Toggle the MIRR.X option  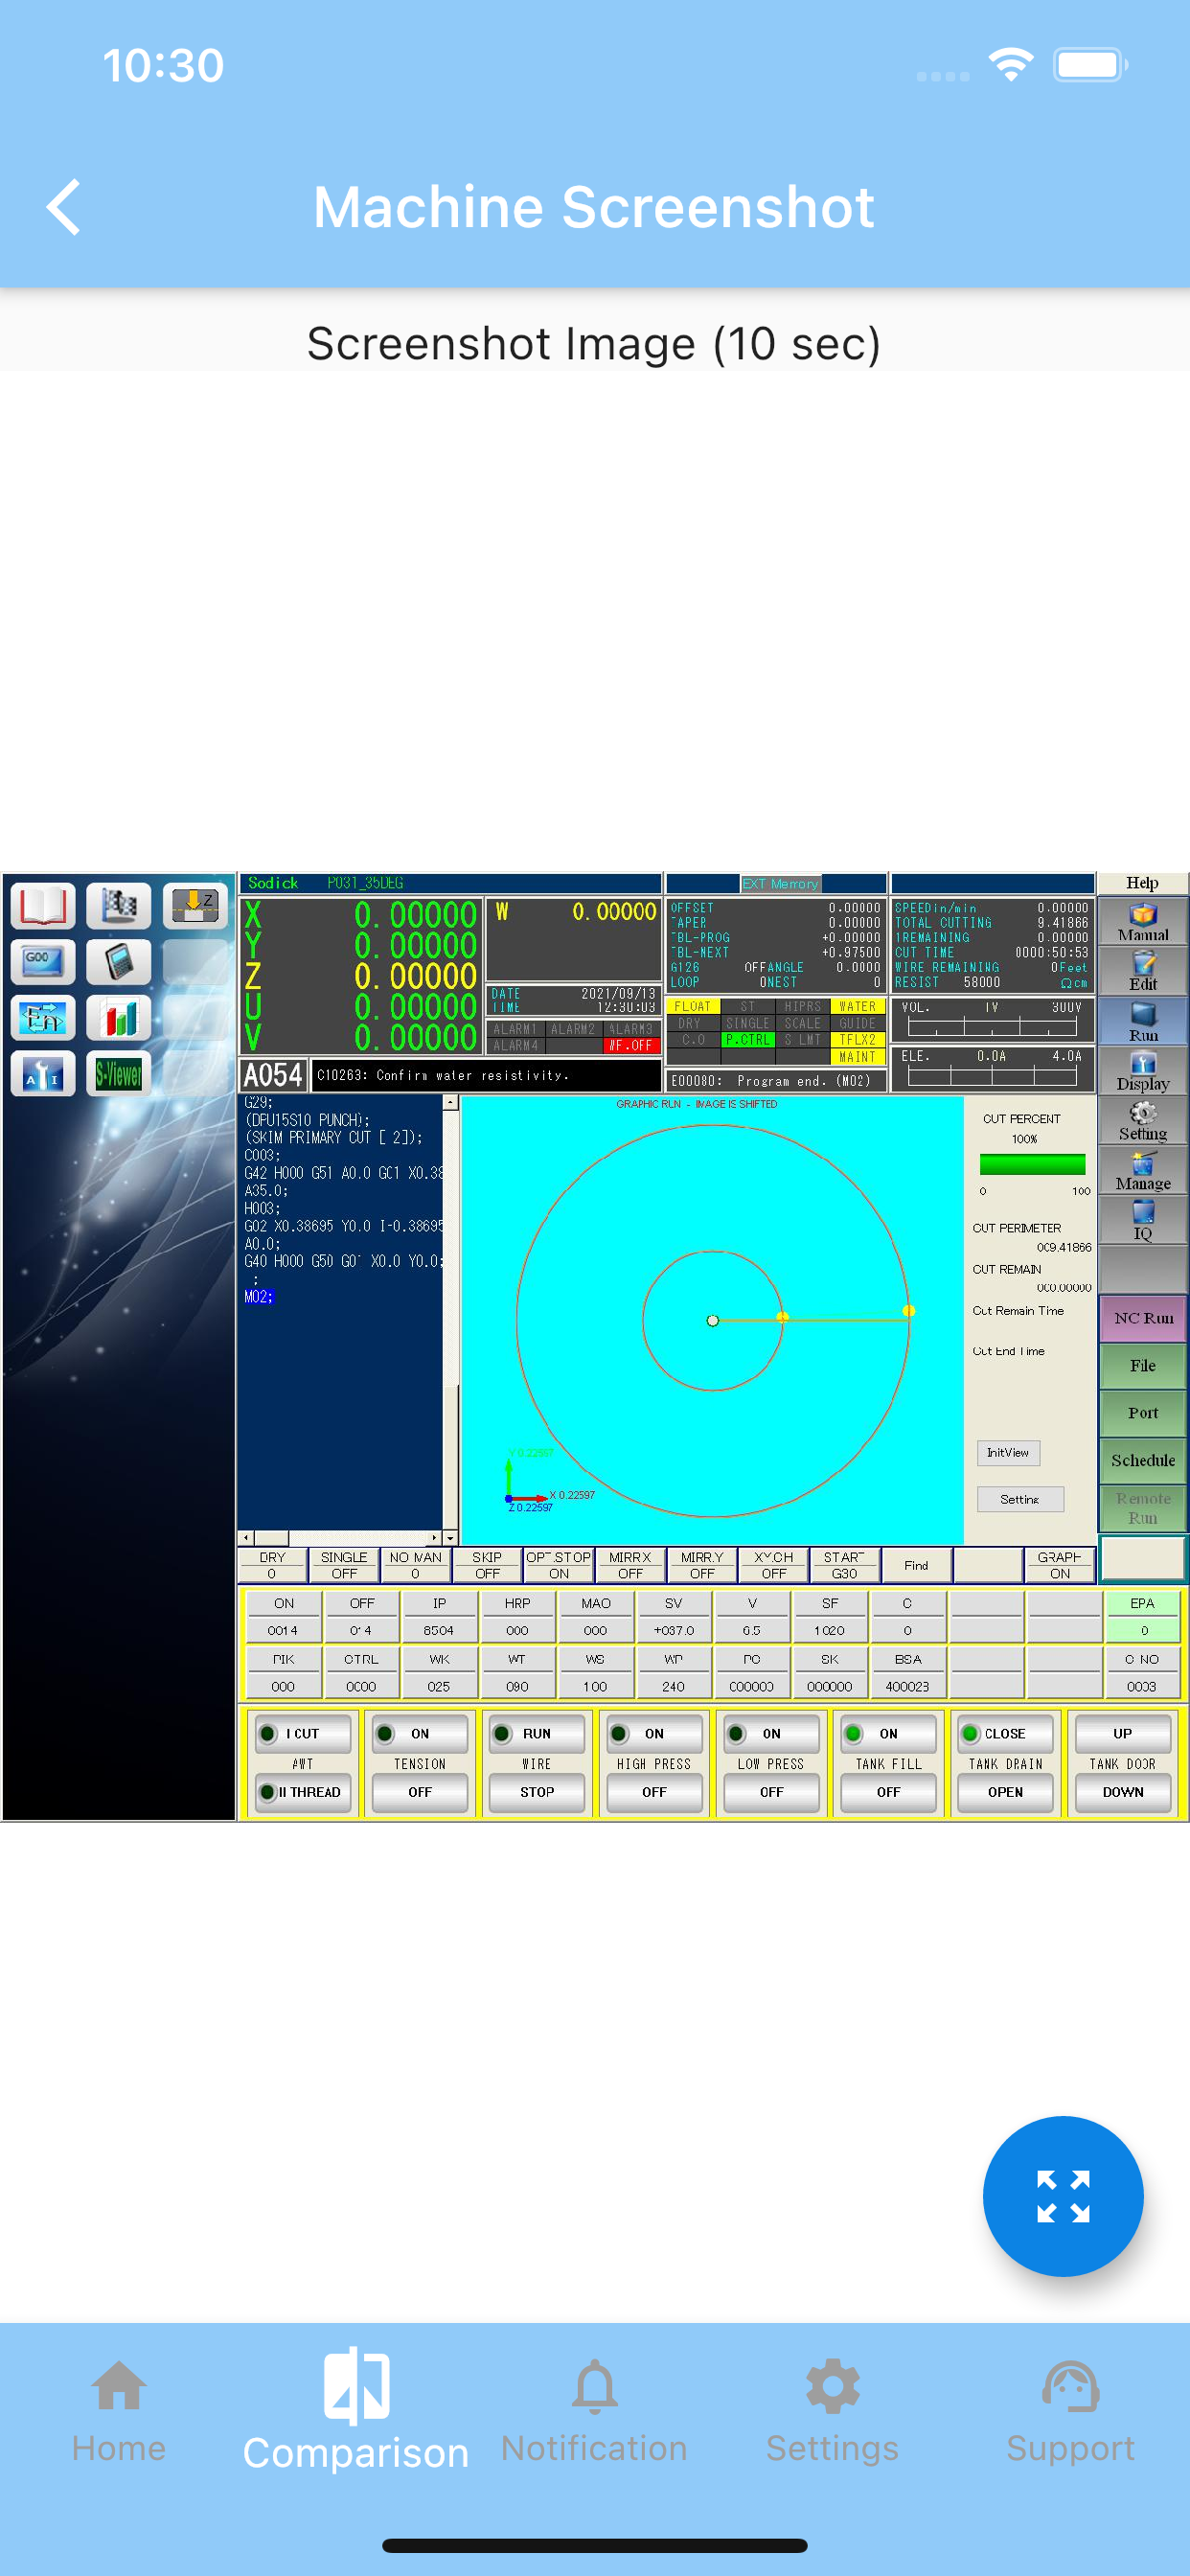coord(630,1565)
